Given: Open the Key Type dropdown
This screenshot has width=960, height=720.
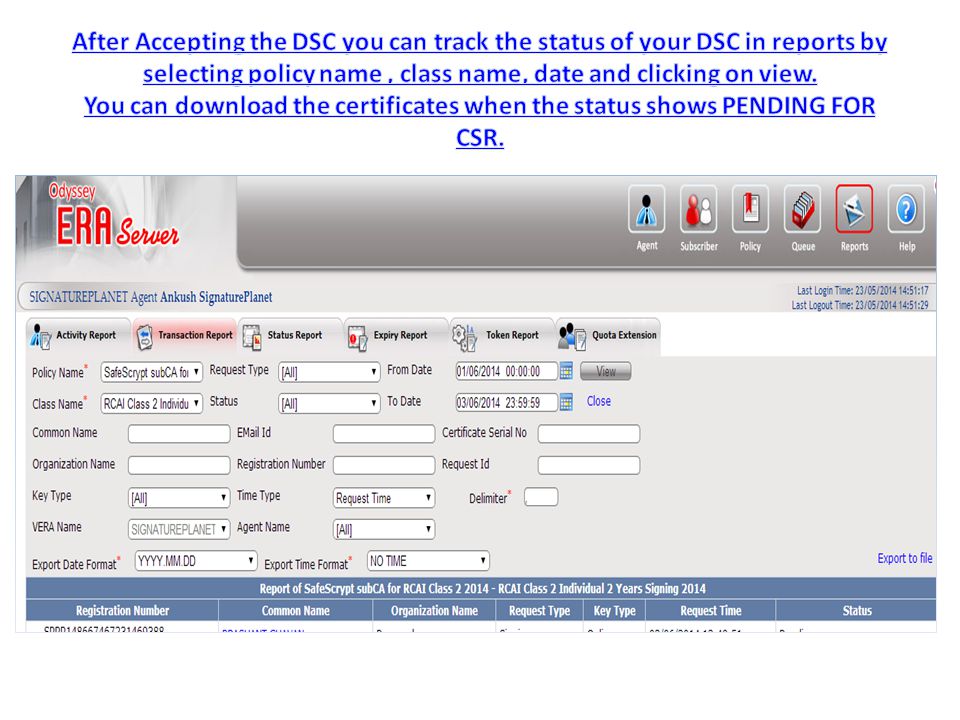Looking at the screenshot, I should (x=179, y=498).
